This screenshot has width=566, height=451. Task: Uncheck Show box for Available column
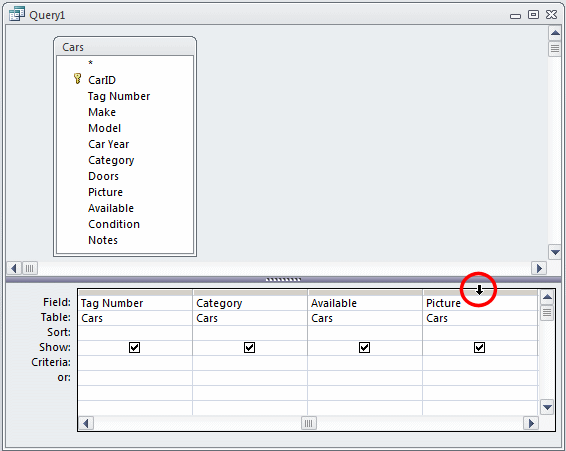[364, 347]
